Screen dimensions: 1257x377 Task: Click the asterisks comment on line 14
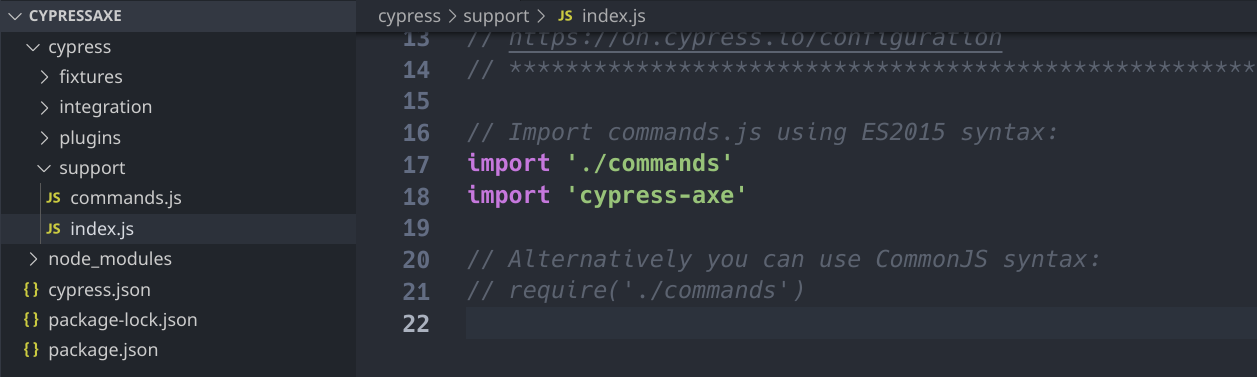(861, 69)
